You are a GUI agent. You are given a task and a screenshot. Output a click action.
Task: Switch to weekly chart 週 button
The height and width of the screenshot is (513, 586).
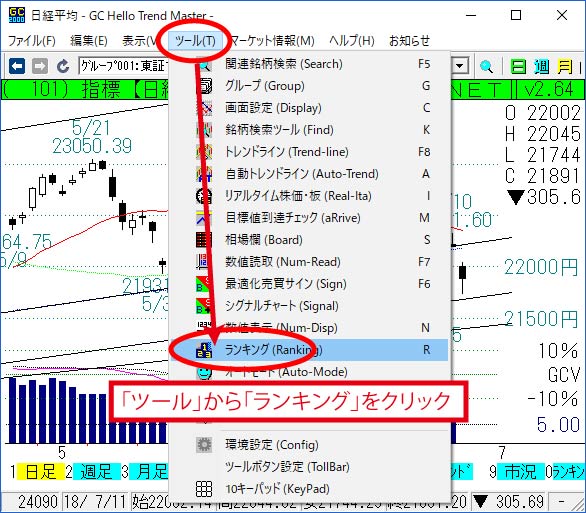[542, 67]
